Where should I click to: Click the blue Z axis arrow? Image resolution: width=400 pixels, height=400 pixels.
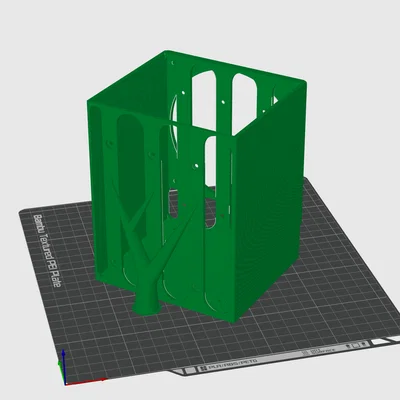pyautogui.click(x=64, y=366)
